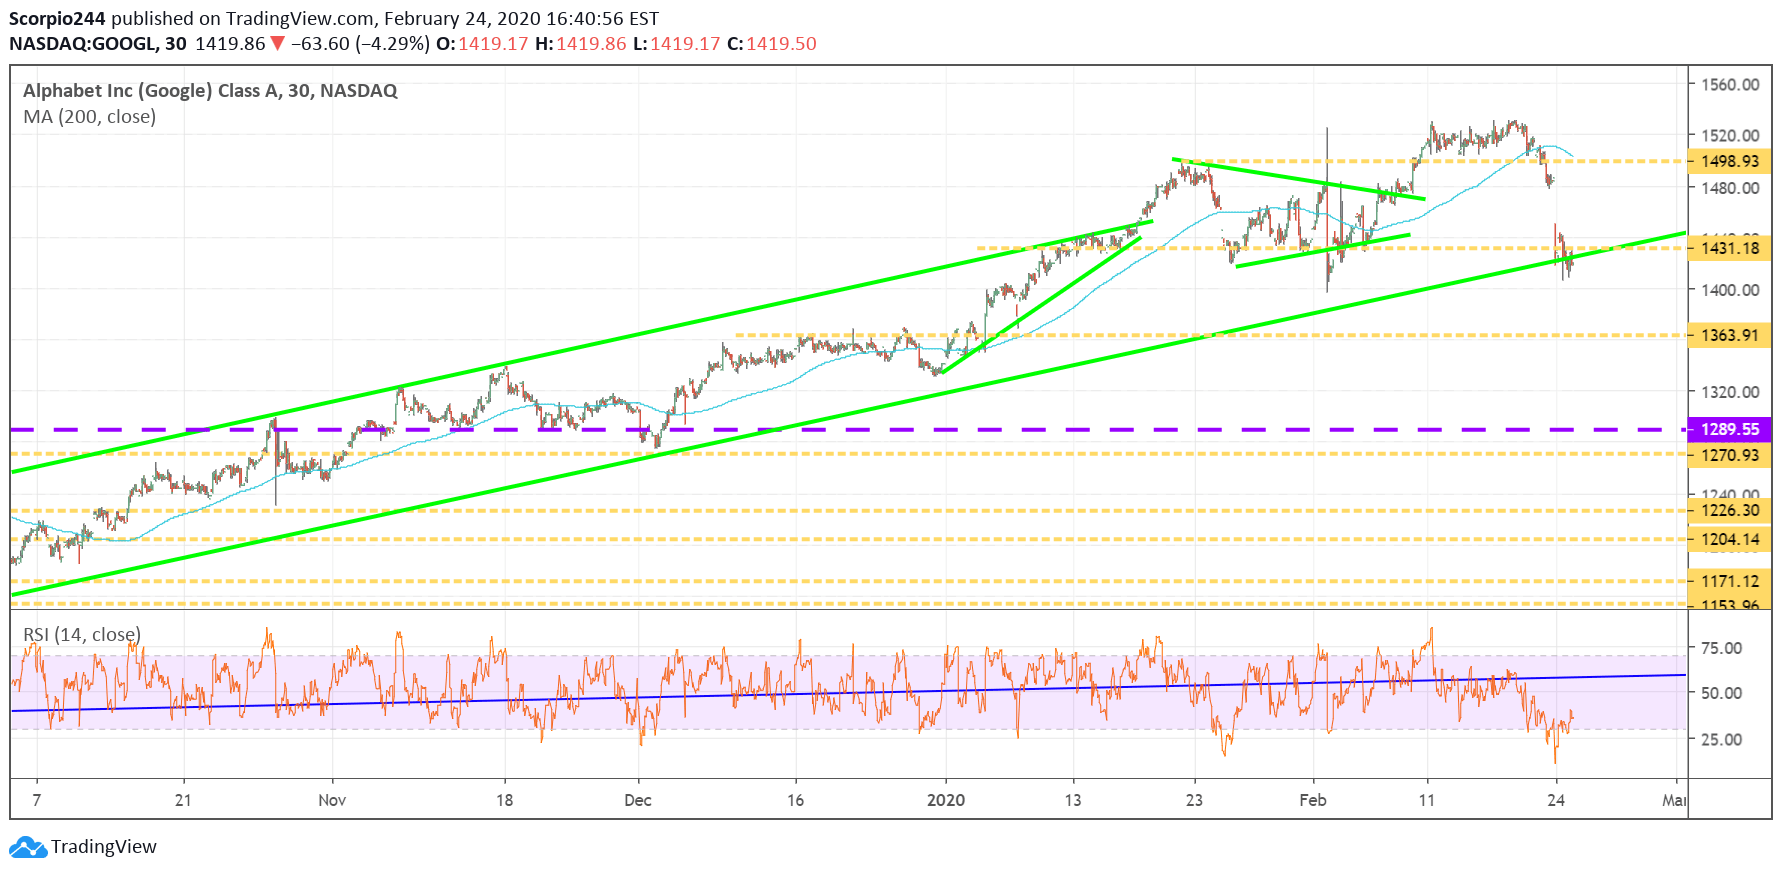
Task: Click the TradingView cloud logo icon
Action: point(28,847)
